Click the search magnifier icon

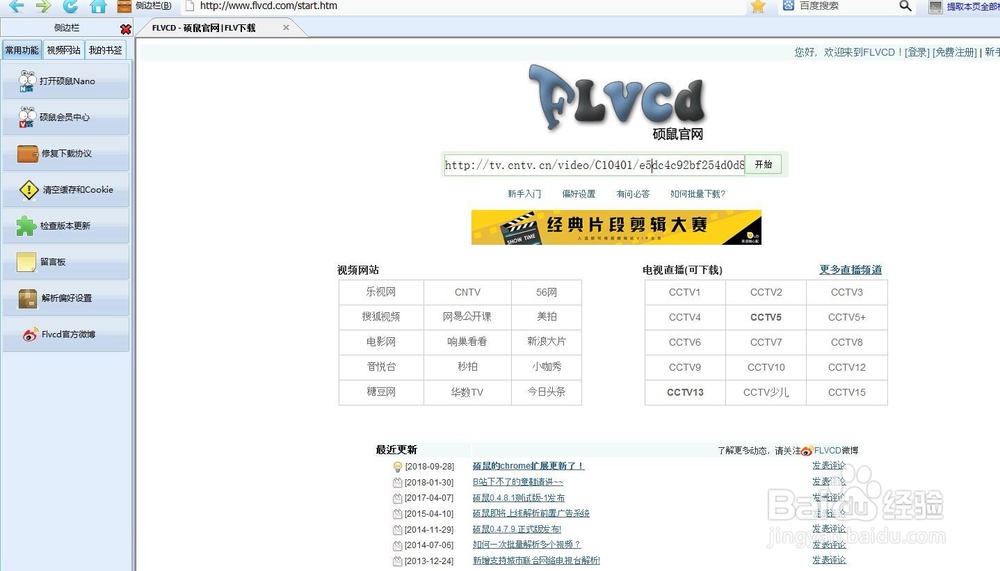(905, 6)
